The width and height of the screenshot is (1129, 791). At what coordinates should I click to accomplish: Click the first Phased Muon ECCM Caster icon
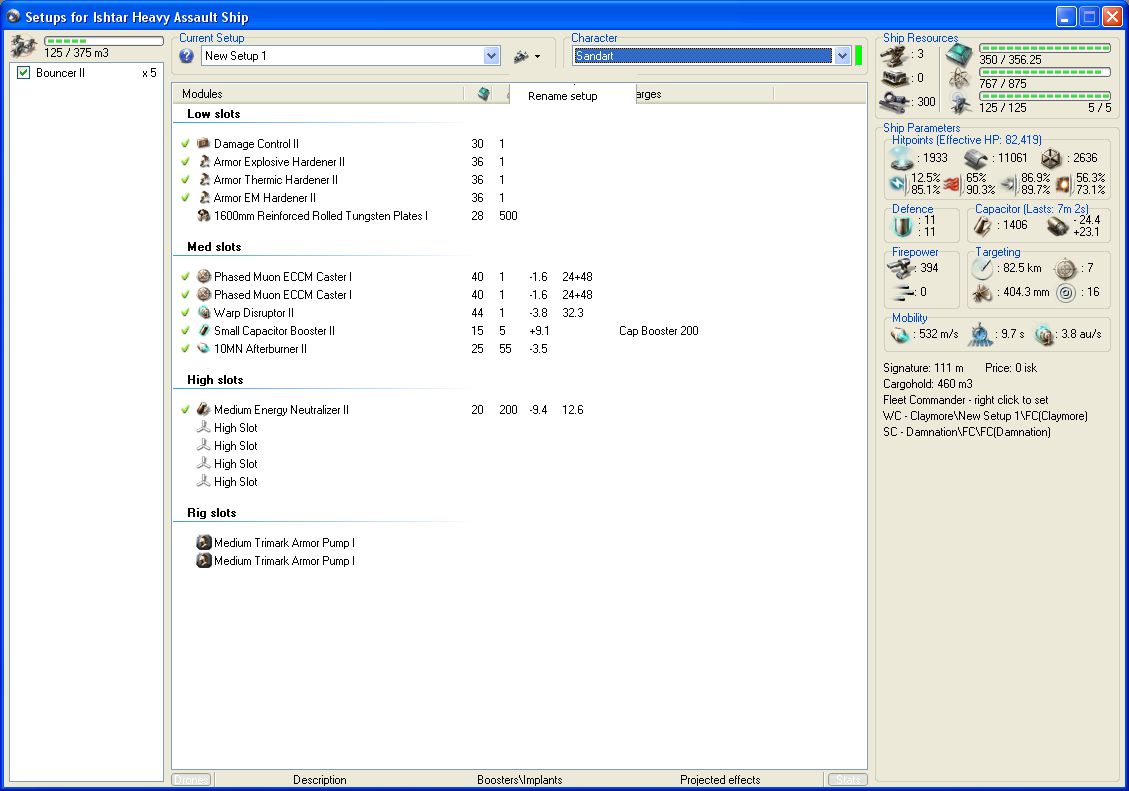tap(204, 276)
